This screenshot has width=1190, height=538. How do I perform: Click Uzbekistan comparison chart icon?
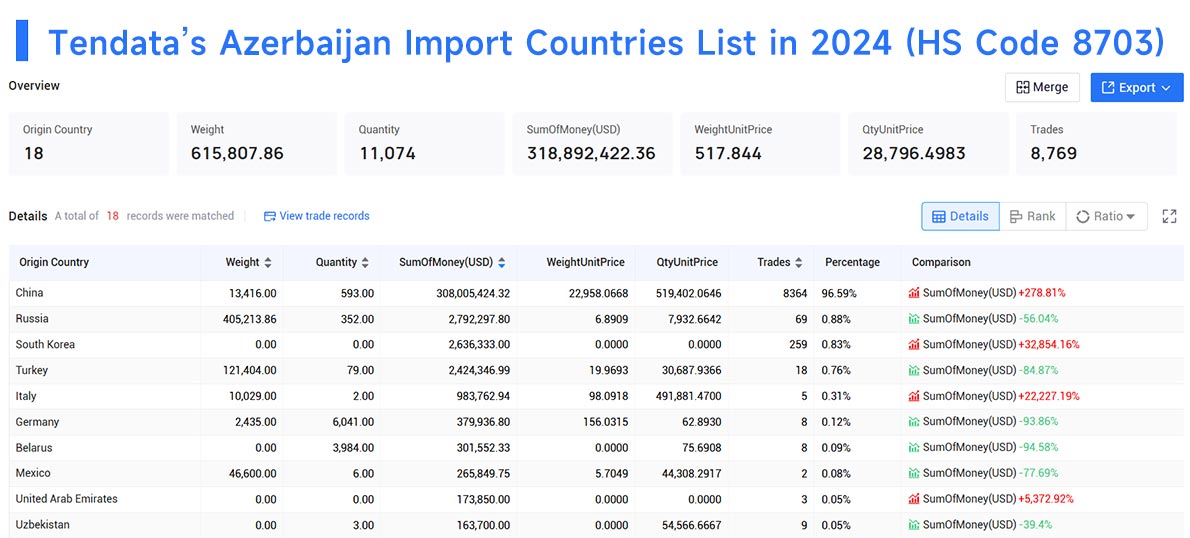(914, 525)
